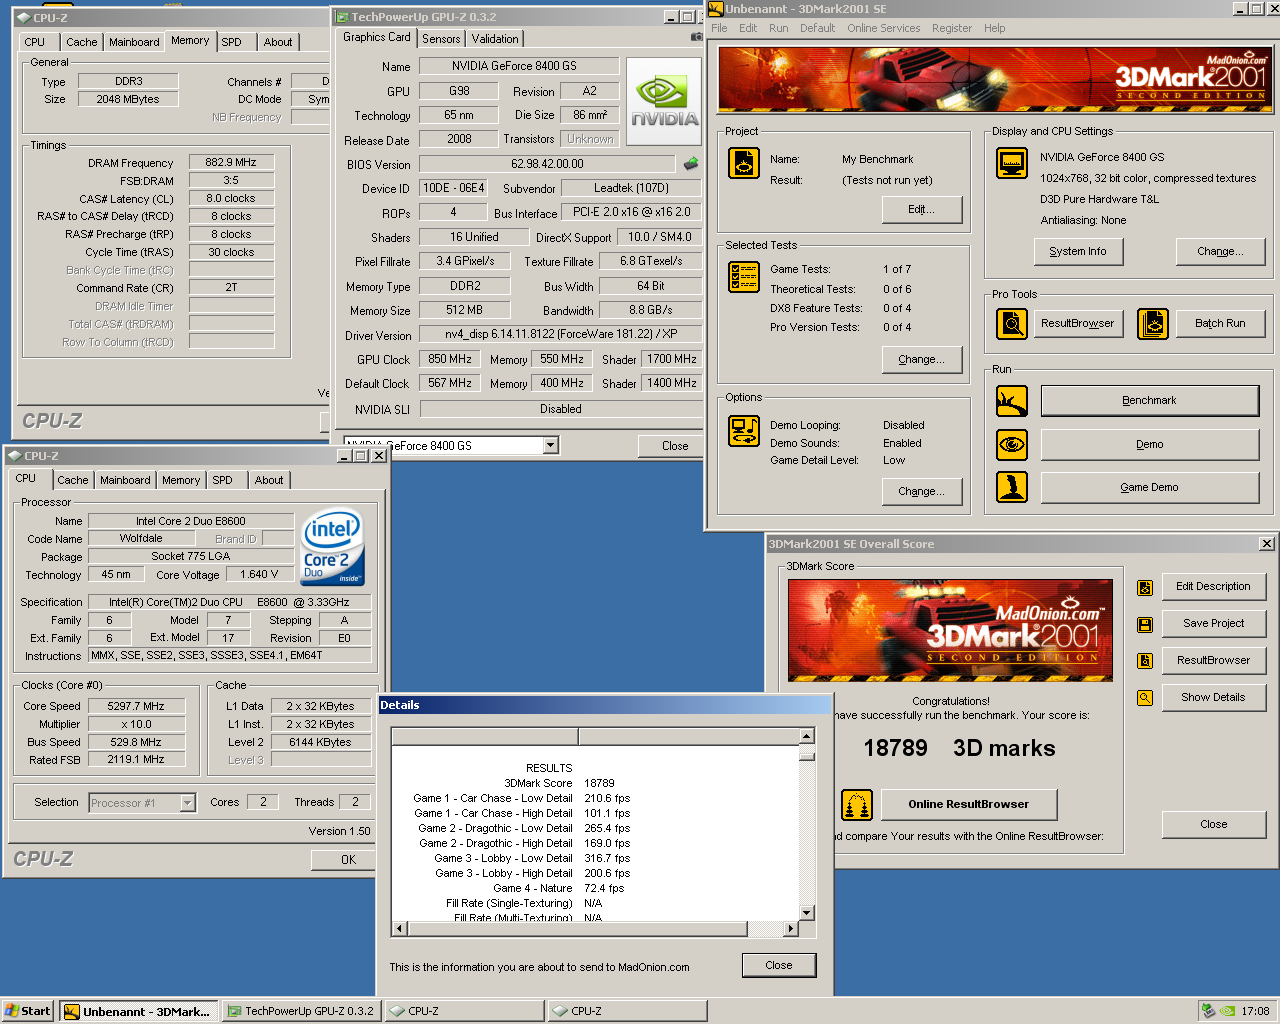This screenshot has width=1280, height=1024.
Task: Open the Processor #1 selection dropdown
Action: pos(187,802)
